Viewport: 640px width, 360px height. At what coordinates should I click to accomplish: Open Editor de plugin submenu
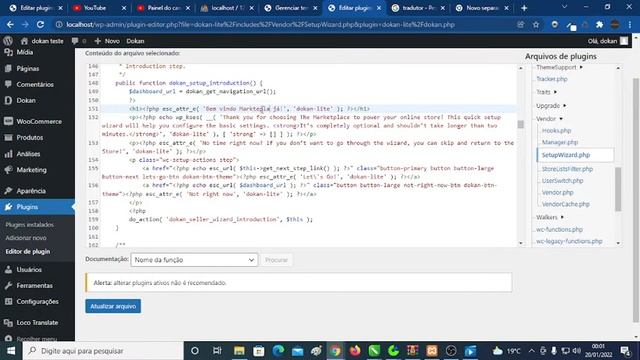[28, 251]
